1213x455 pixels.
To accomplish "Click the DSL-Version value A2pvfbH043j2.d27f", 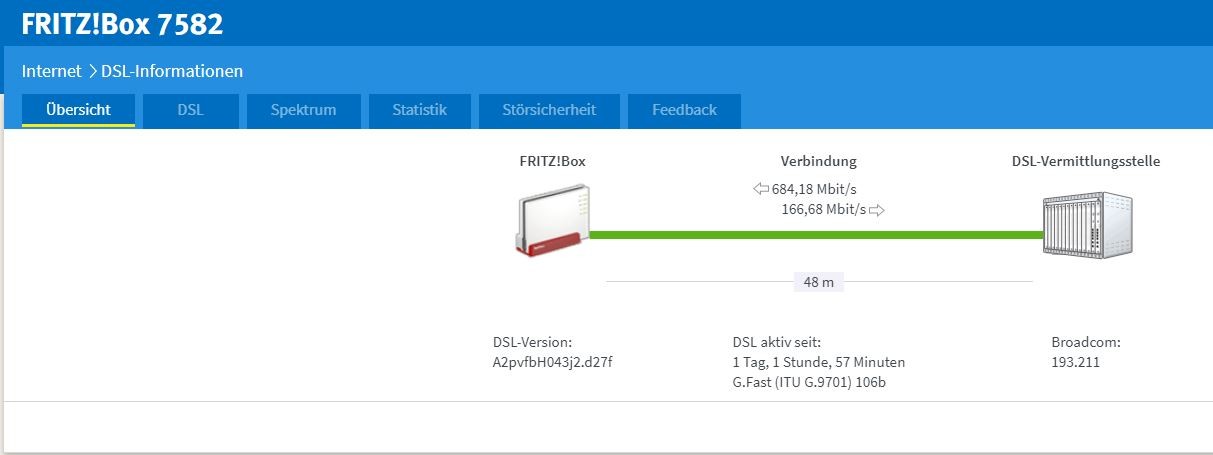I will click(x=553, y=362).
